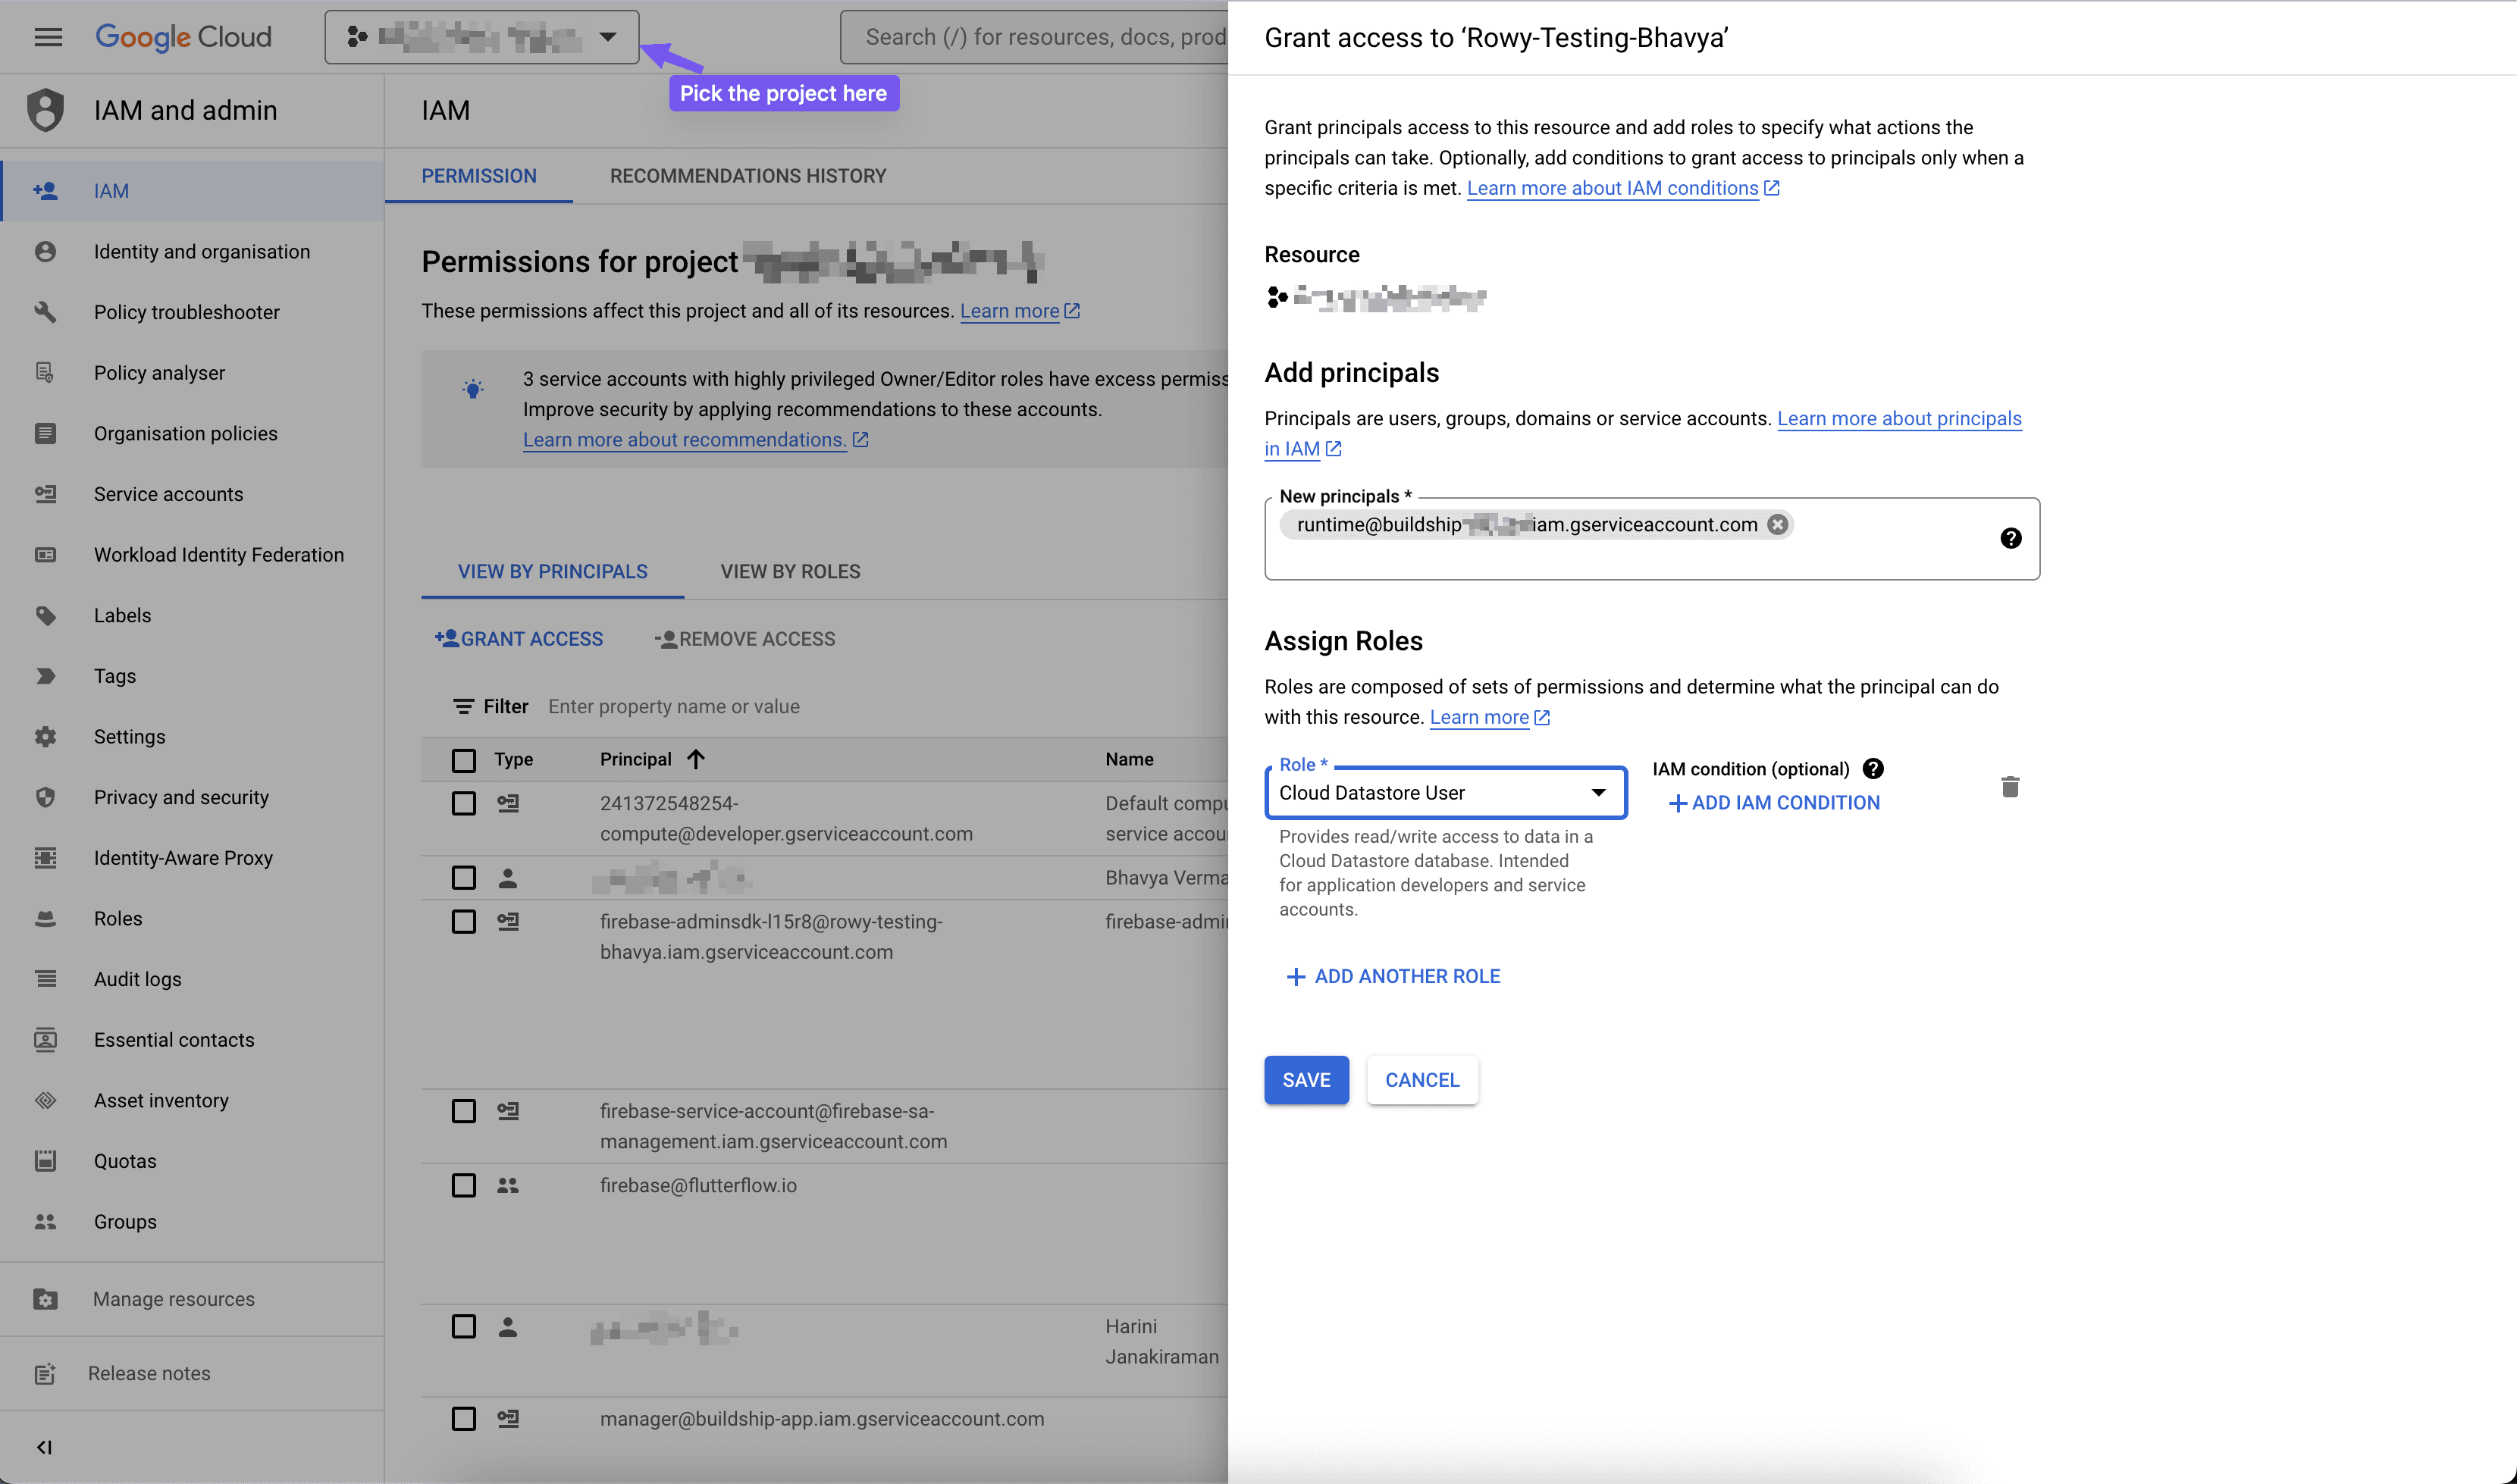
Task: Click the SAVE button to grant access
Action: (x=1307, y=1079)
